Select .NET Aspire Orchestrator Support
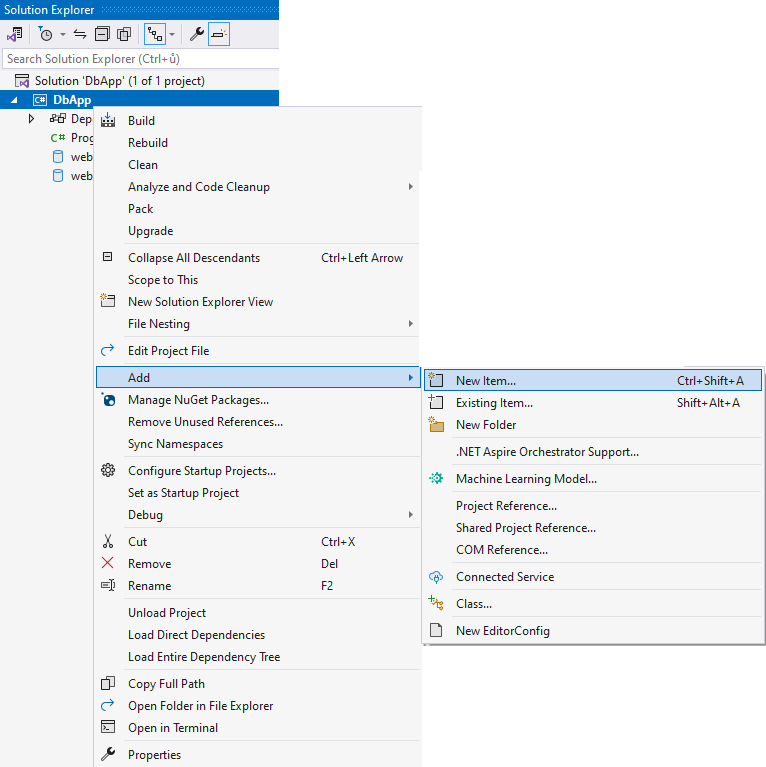The width and height of the screenshot is (766, 767). tap(593, 452)
